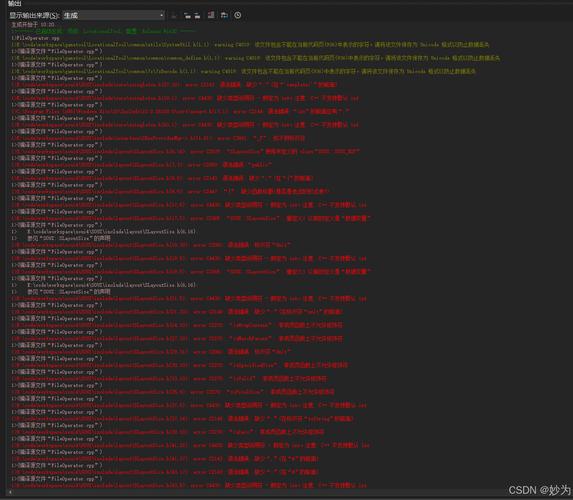The width and height of the screenshot is (573, 500).
Task: Click the first red error line mentioning template
Action: 174,84
